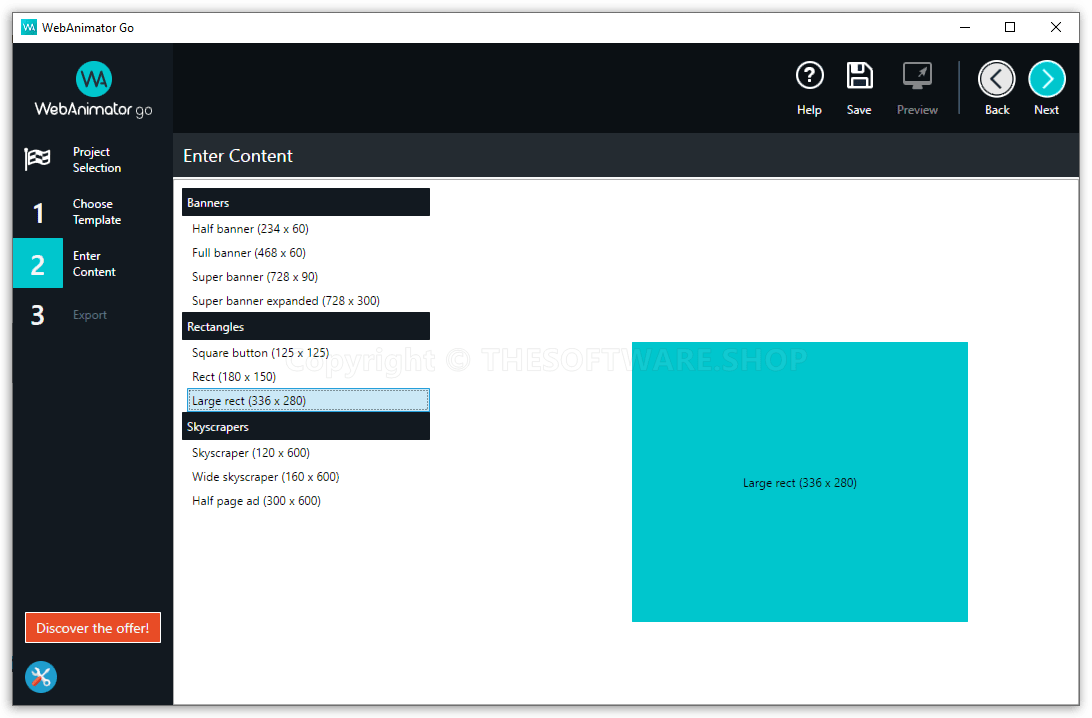The height and width of the screenshot is (718, 1092).
Task: Select Wide skyscraper (160 x 600)
Action: [265, 477]
